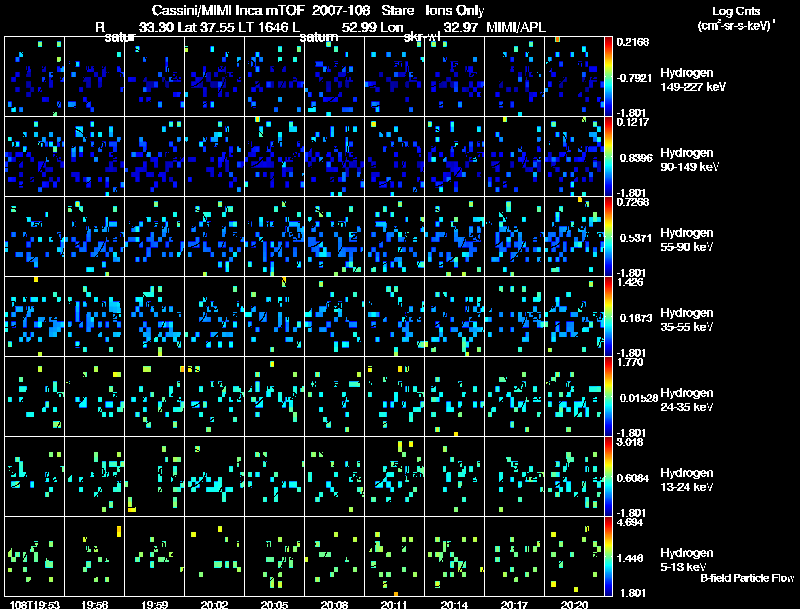Click the Hydrogen 24-35 keV panel at 20:02
800x609 pixels.
pos(214,396)
